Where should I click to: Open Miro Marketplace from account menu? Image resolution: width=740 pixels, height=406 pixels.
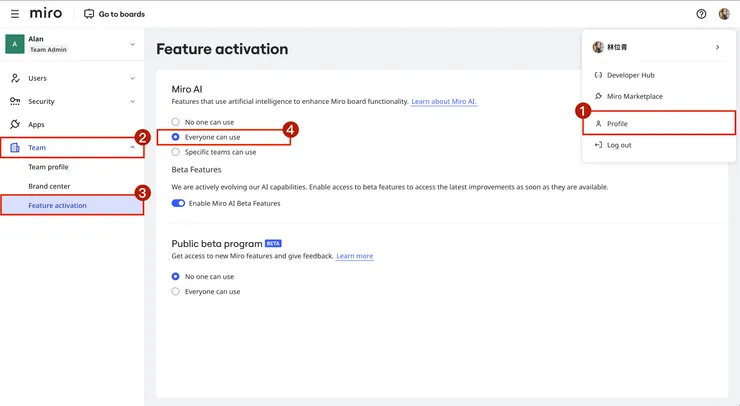[634, 96]
